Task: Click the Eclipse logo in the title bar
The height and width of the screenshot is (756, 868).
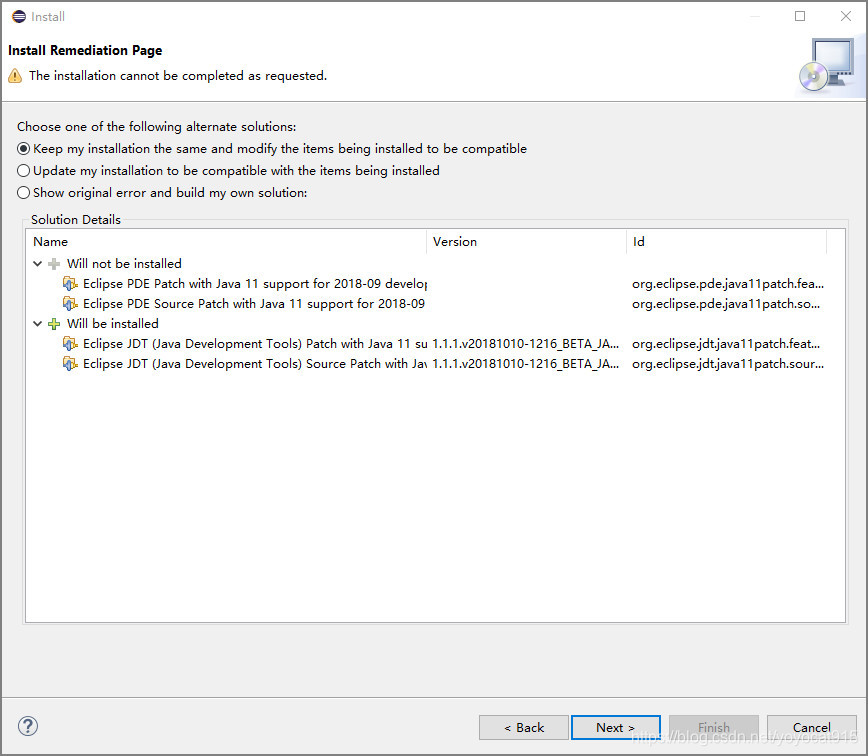Action: [x=19, y=17]
